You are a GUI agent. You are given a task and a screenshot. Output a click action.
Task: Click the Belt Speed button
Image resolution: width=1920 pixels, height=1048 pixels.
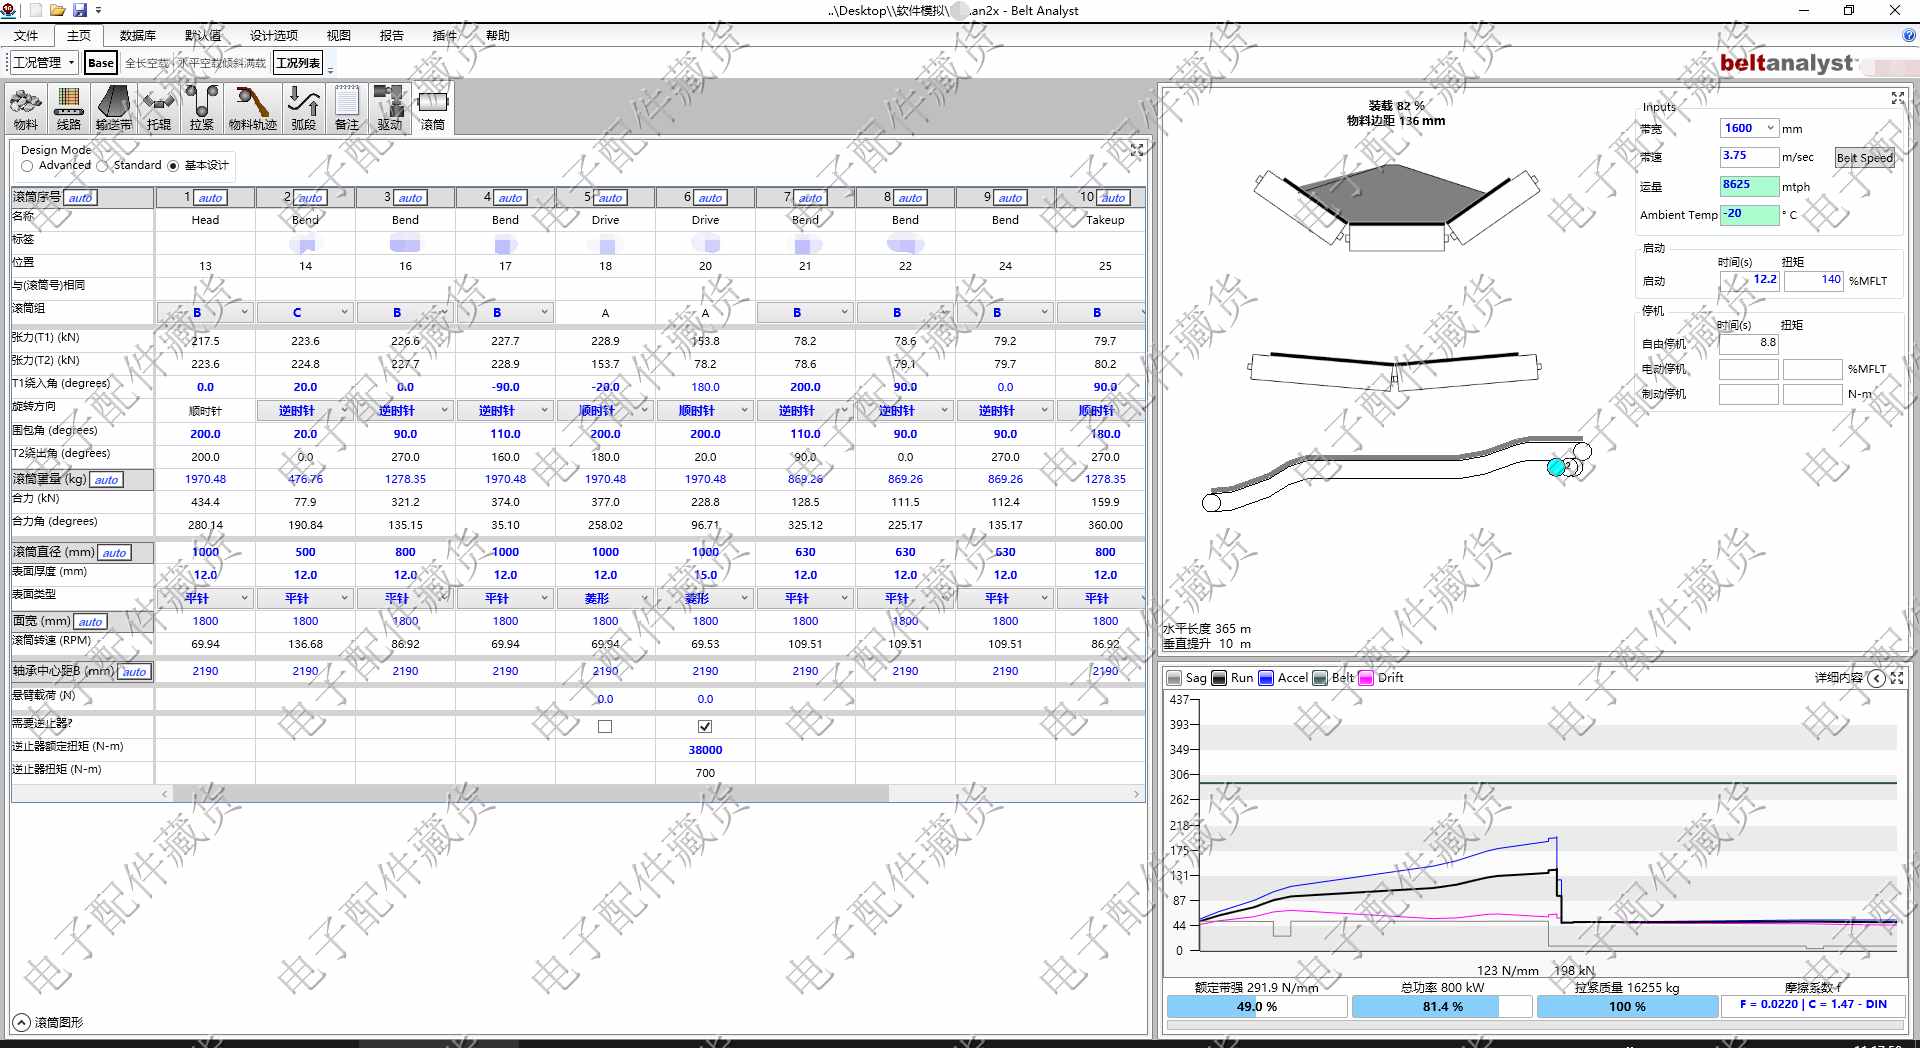(1865, 158)
